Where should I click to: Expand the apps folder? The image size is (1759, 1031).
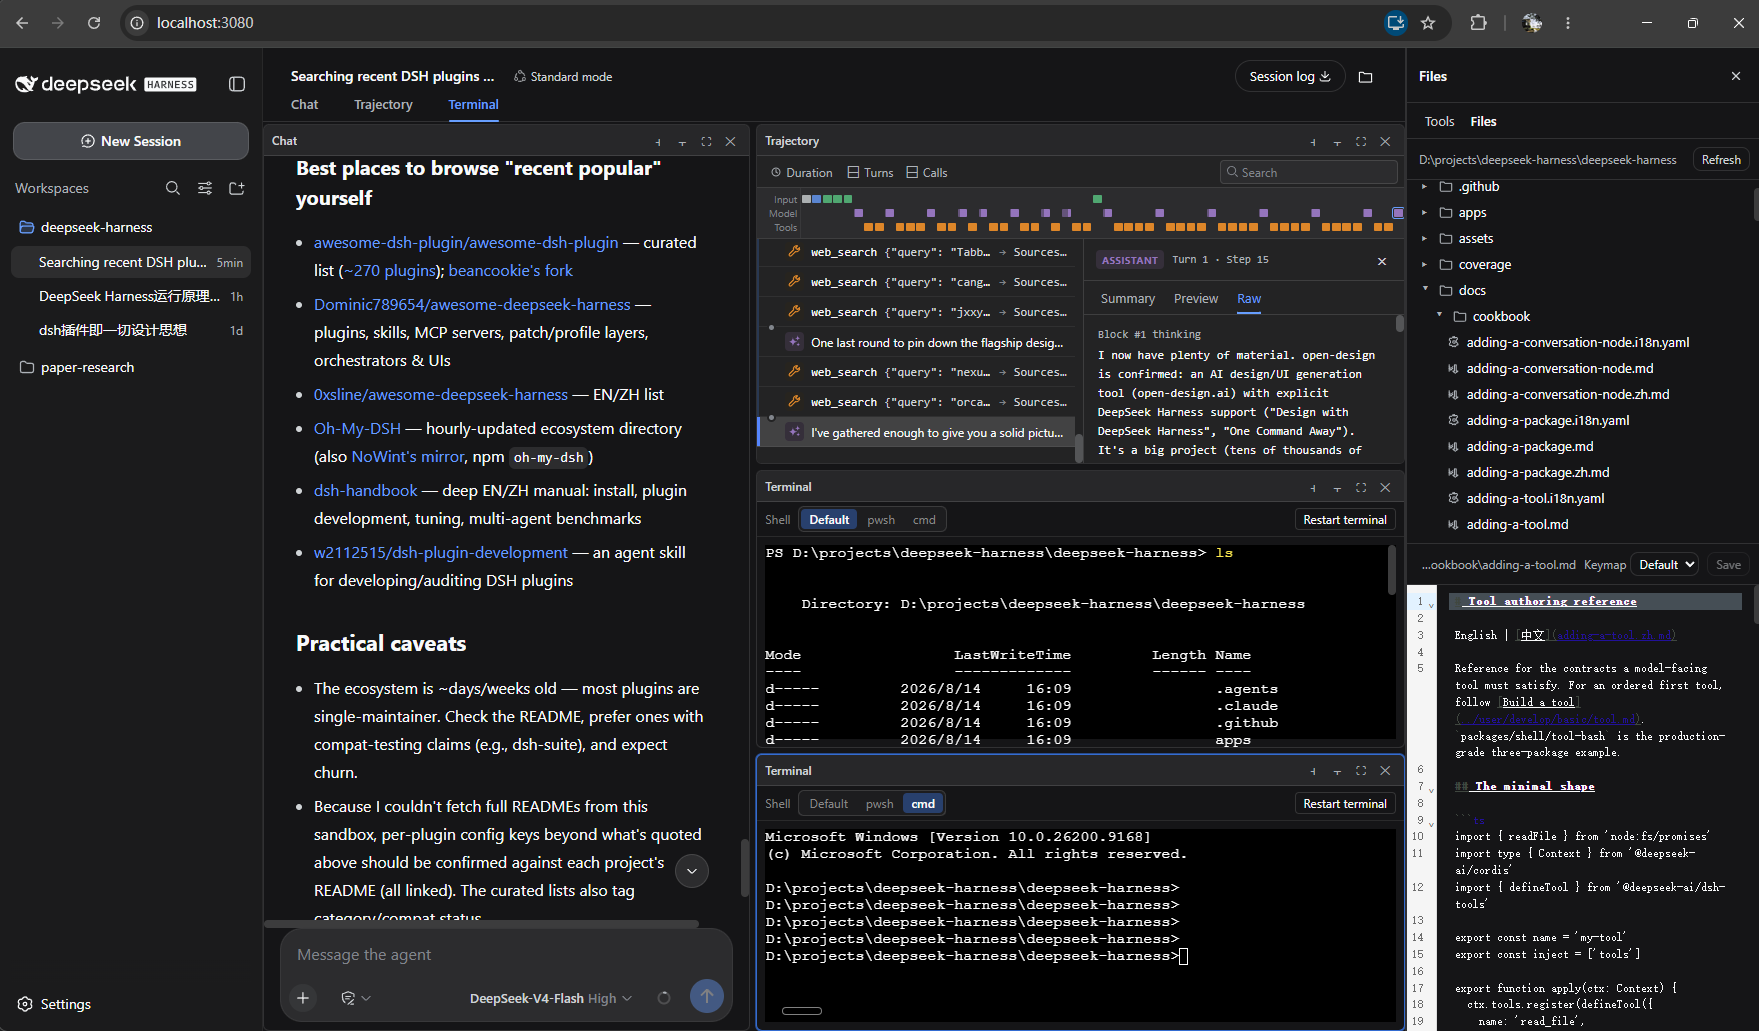(1425, 213)
